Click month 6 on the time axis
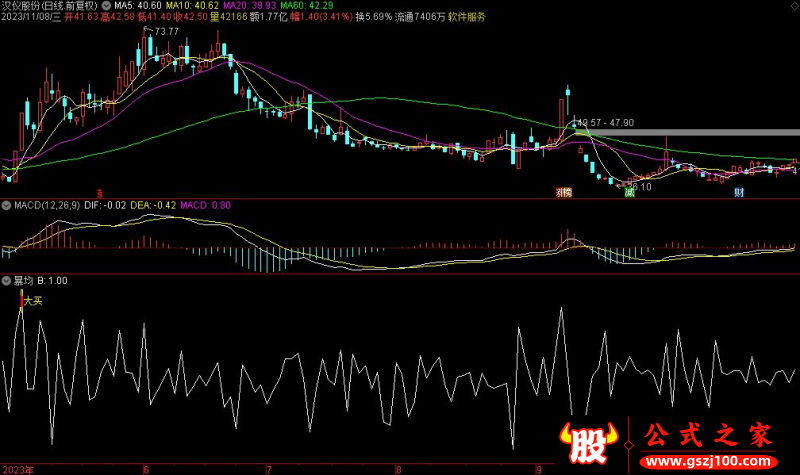This screenshot has width=800, height=475. tap(146, 470)
